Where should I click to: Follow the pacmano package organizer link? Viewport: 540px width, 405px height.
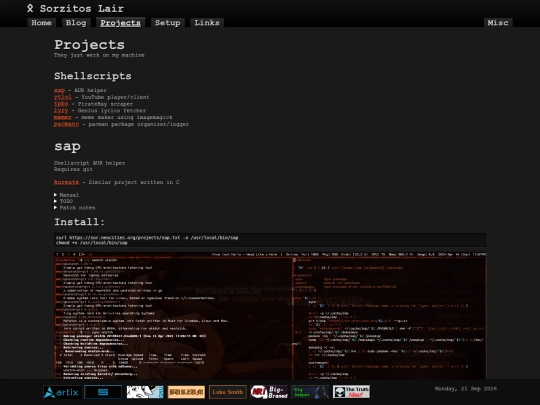coord(66,124)
